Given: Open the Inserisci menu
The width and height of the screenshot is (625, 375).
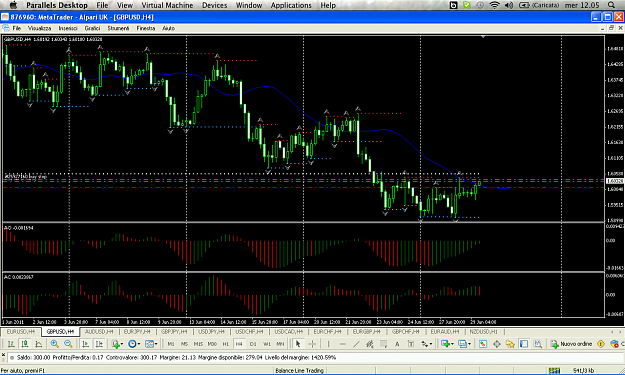Looking at the screenshot, I should tap(68, 28).
